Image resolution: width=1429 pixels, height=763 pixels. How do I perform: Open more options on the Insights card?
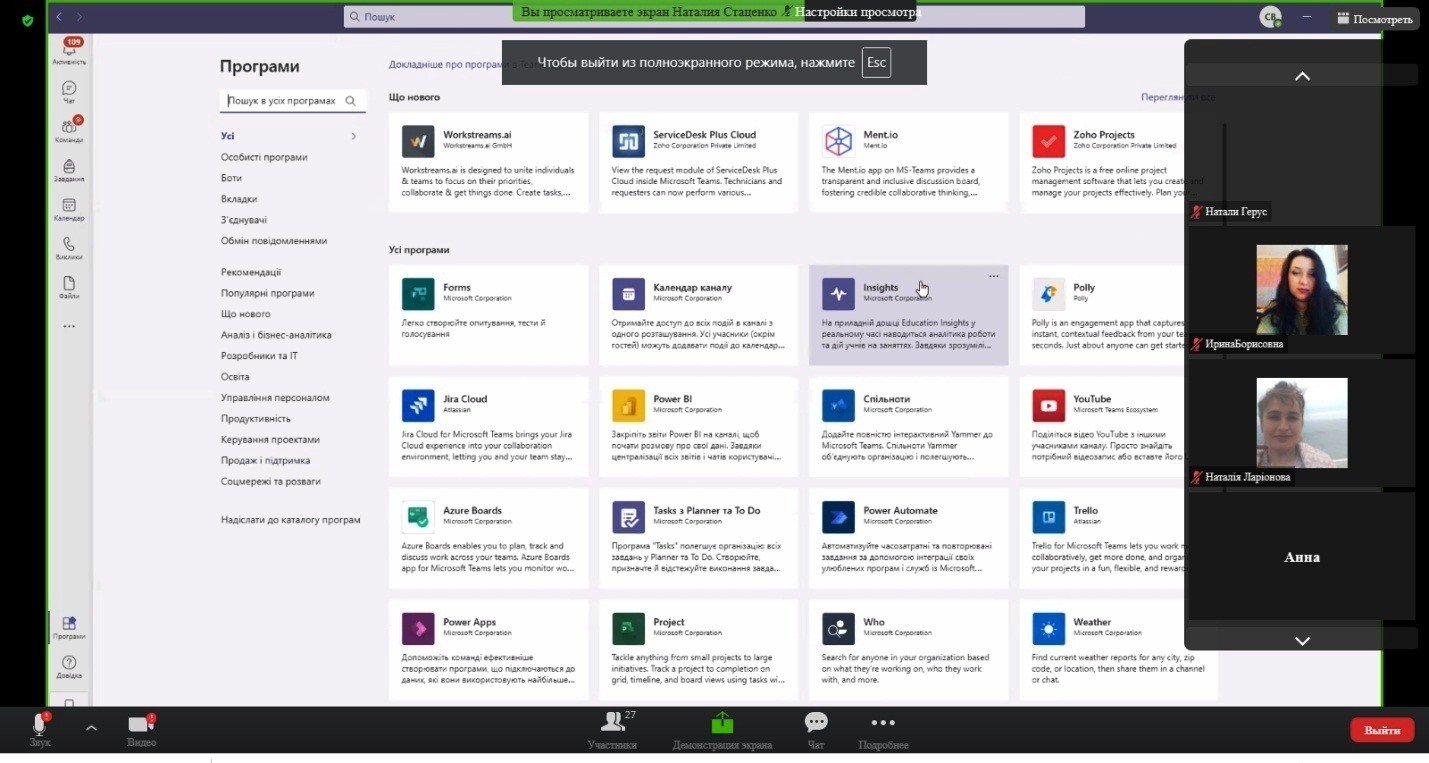(993, 276)
